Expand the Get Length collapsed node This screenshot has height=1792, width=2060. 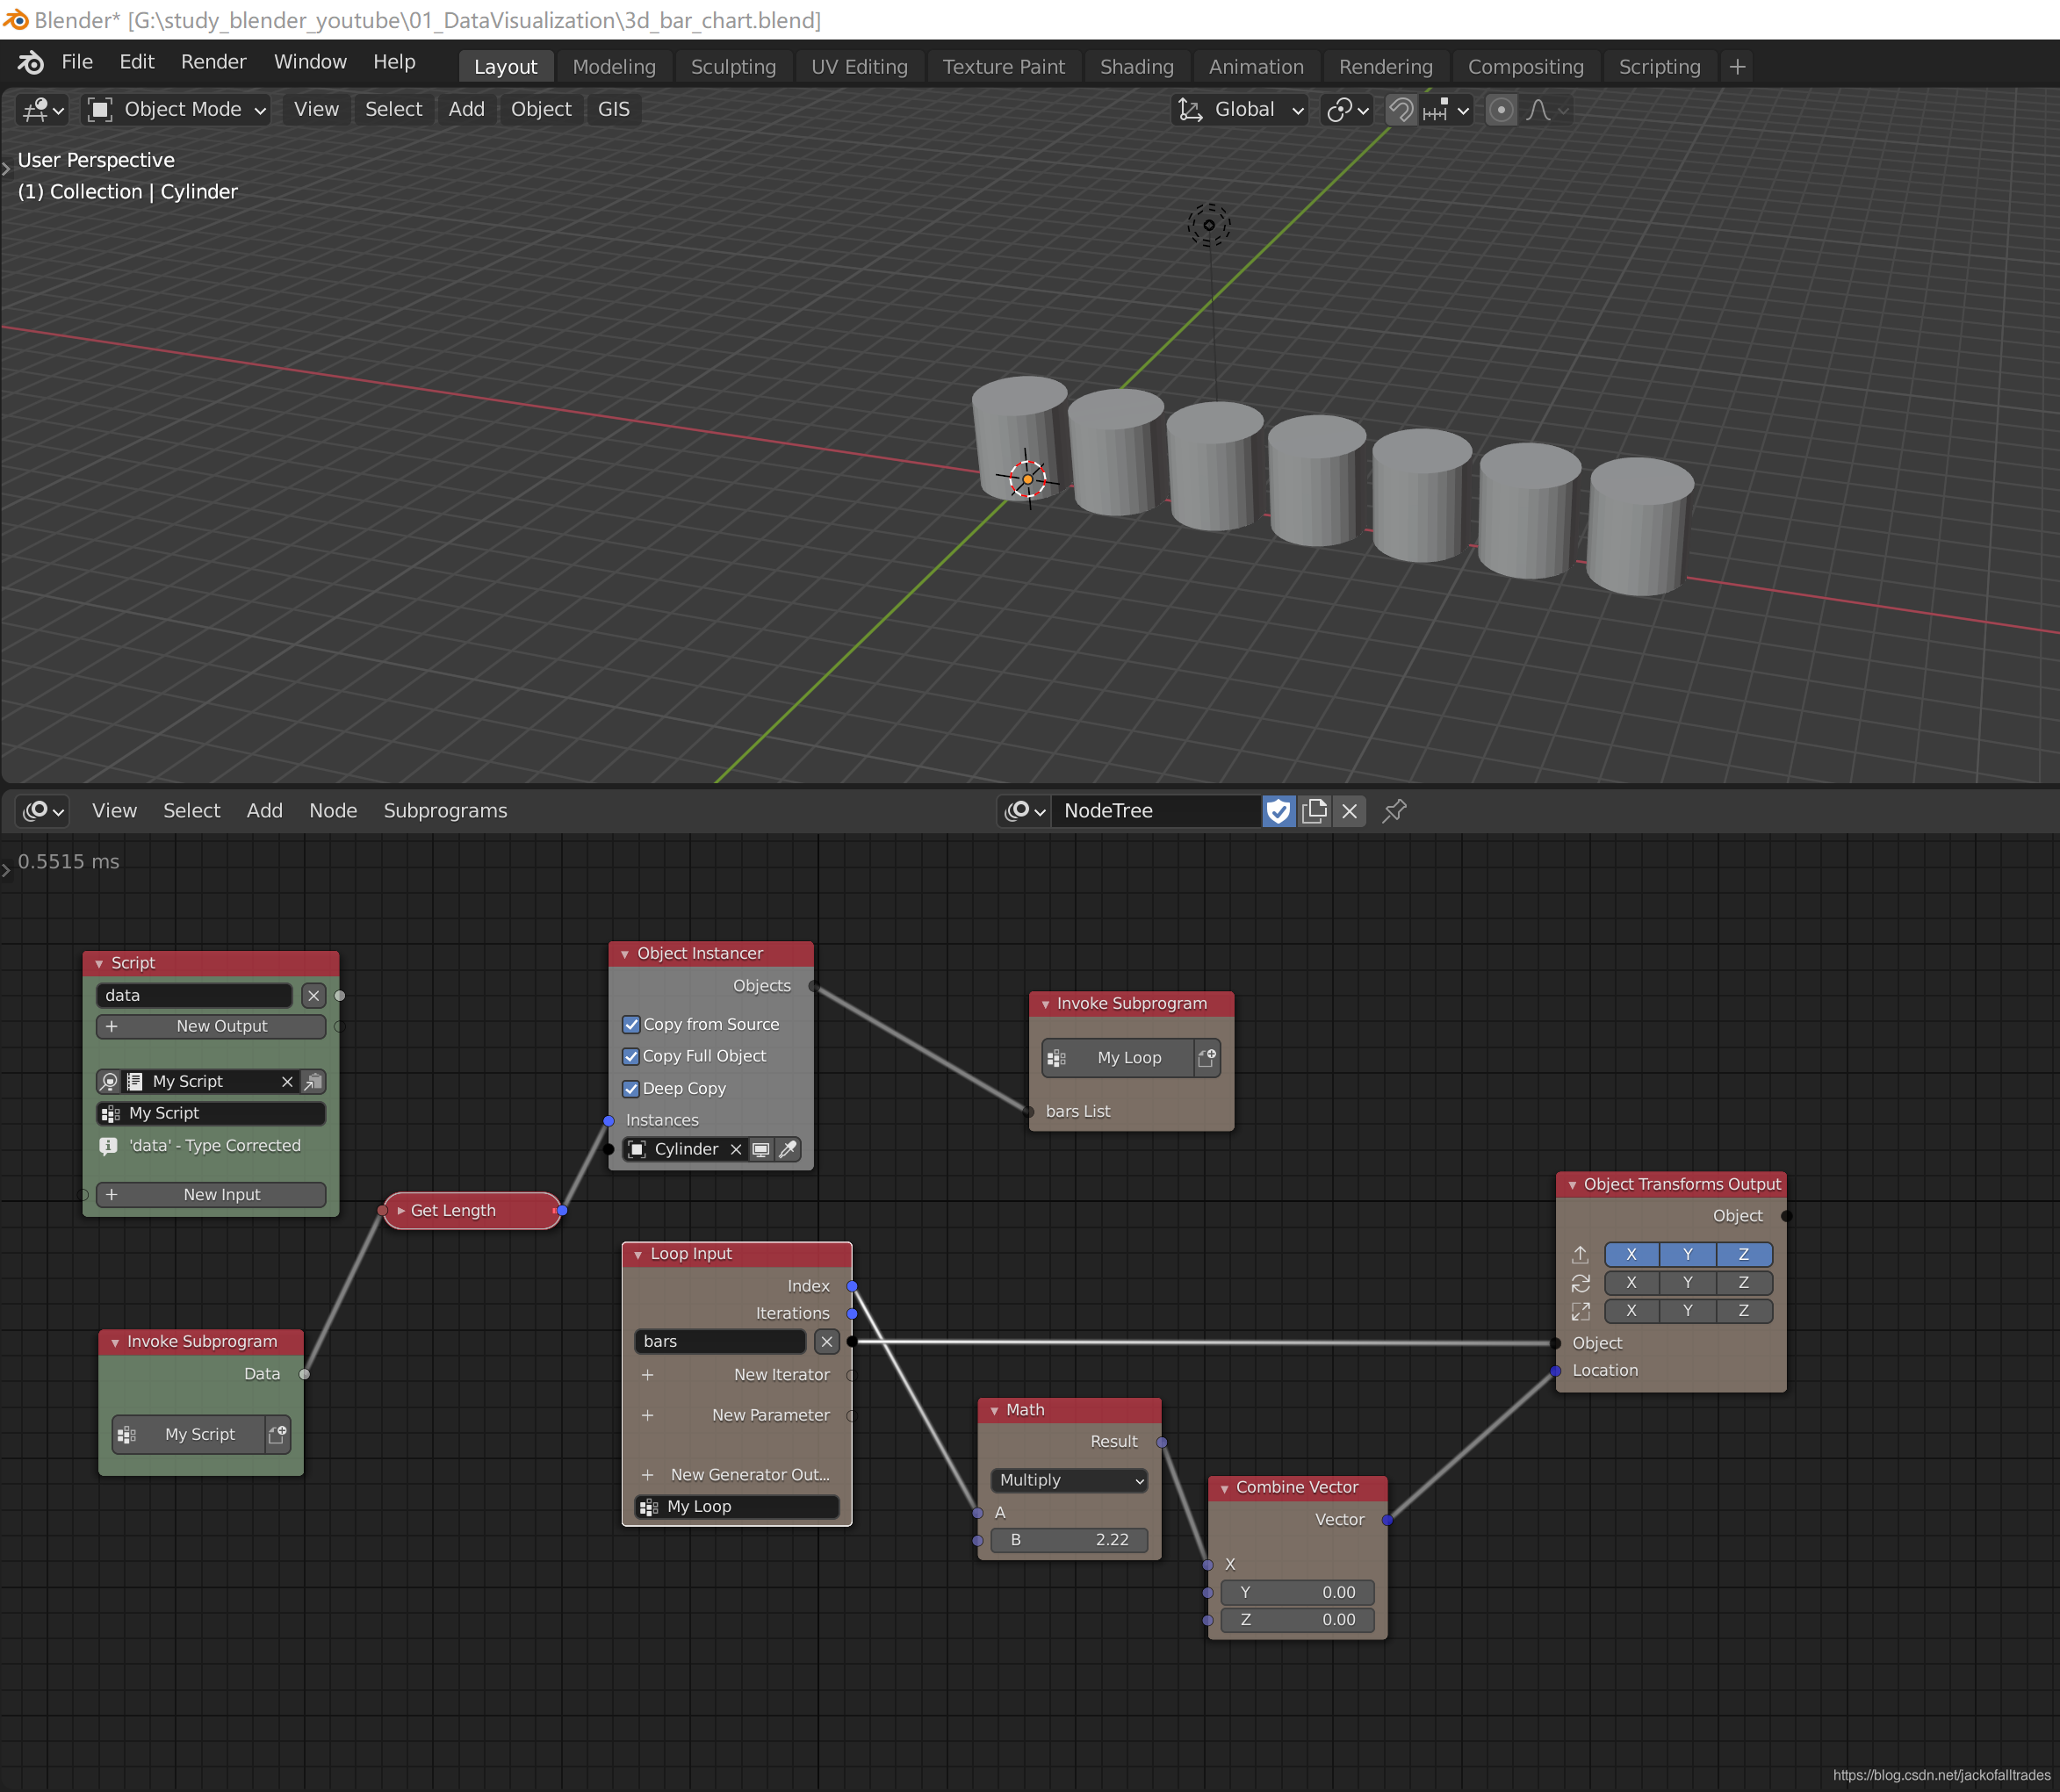pyautogui.click(x=401, y=1210)
